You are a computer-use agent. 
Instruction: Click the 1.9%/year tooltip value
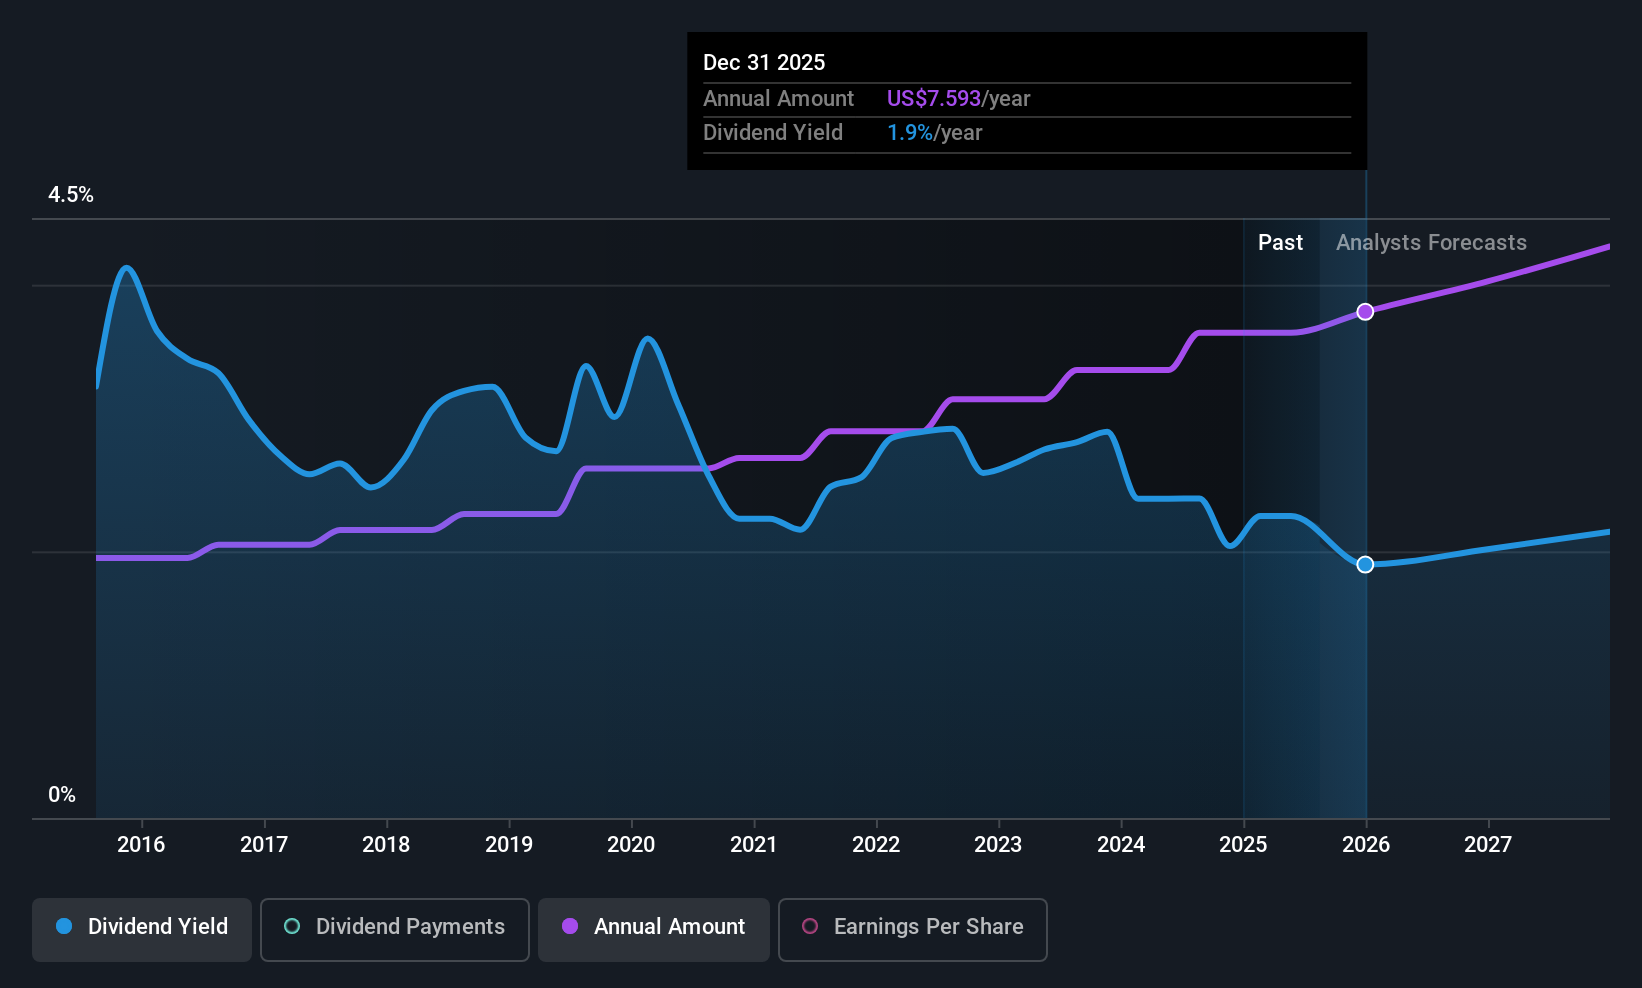pos(934,133)
